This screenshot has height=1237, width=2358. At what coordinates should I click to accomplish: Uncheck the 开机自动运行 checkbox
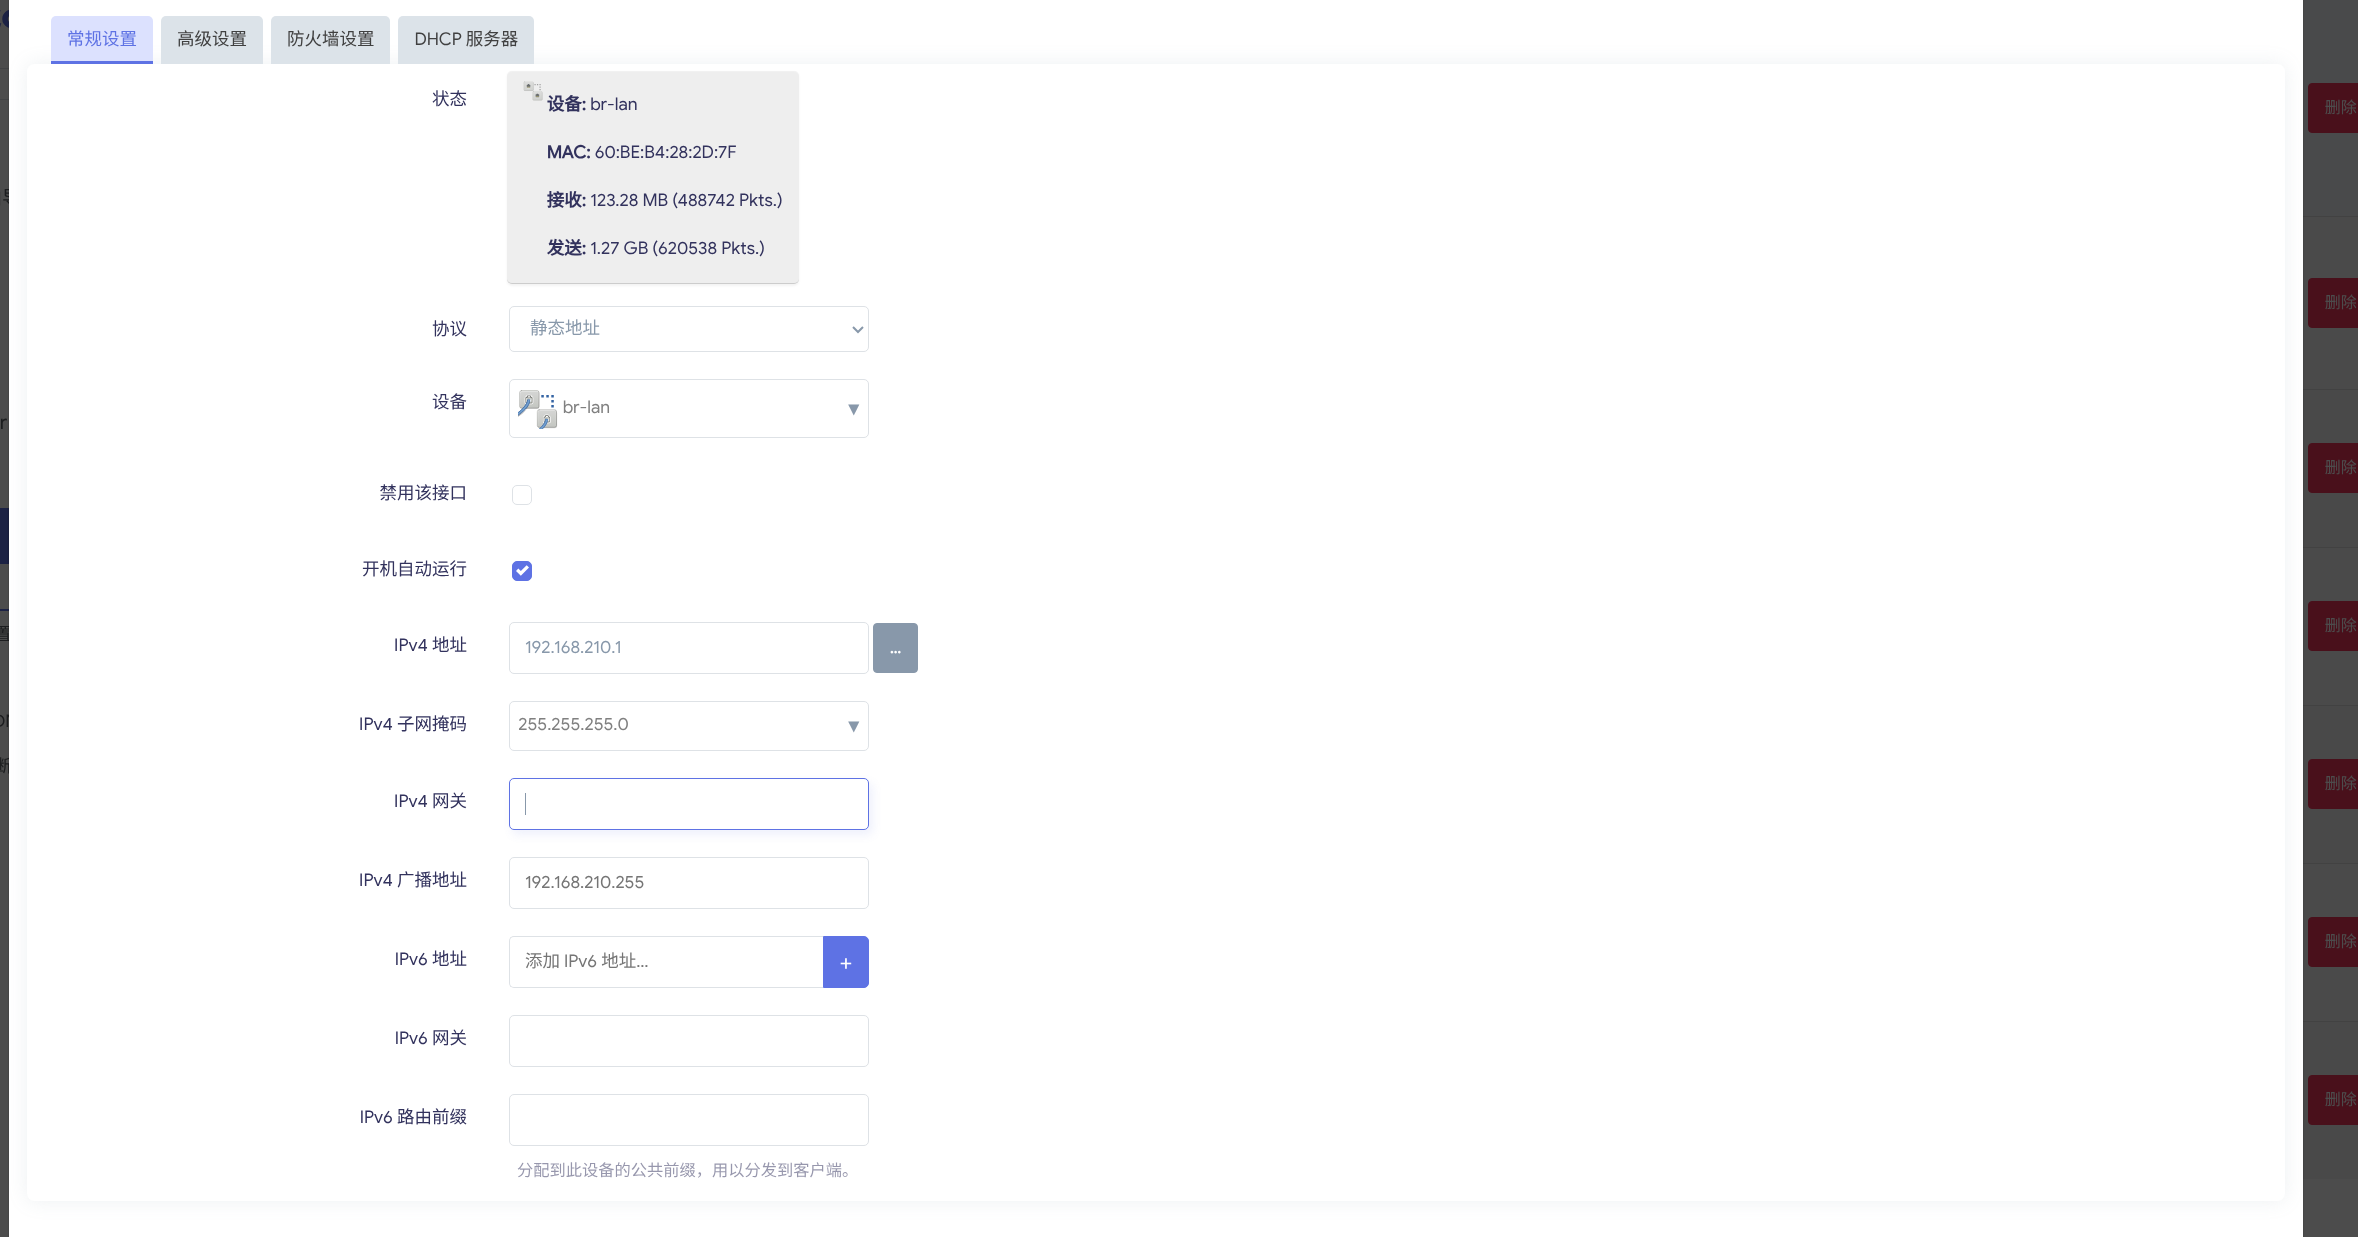click(522, 571)
